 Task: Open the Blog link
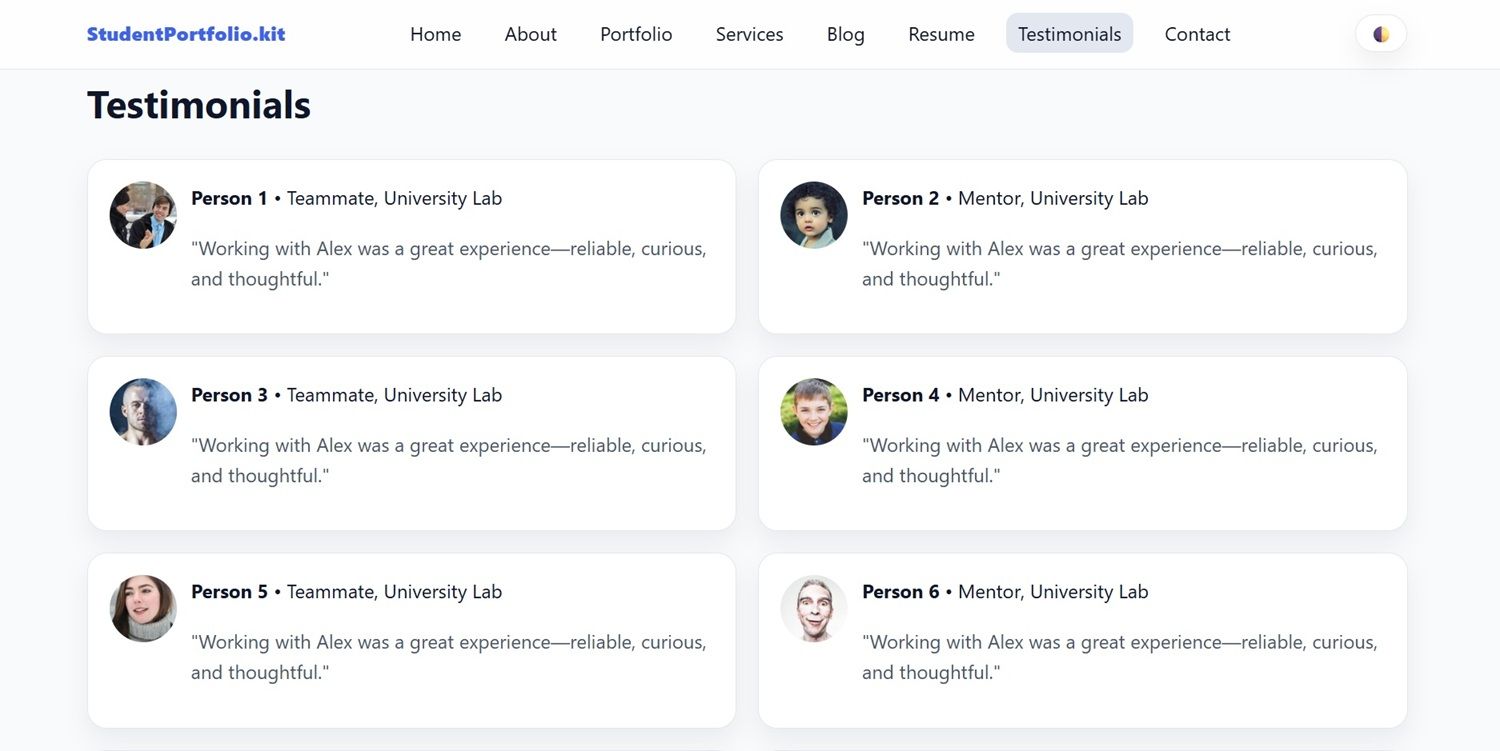pos(845,34)
